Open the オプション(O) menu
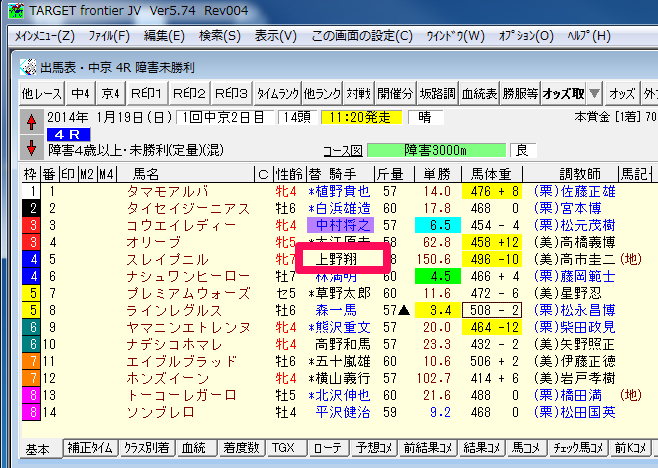This screenshot has width=658, height=468. (526, 36)
